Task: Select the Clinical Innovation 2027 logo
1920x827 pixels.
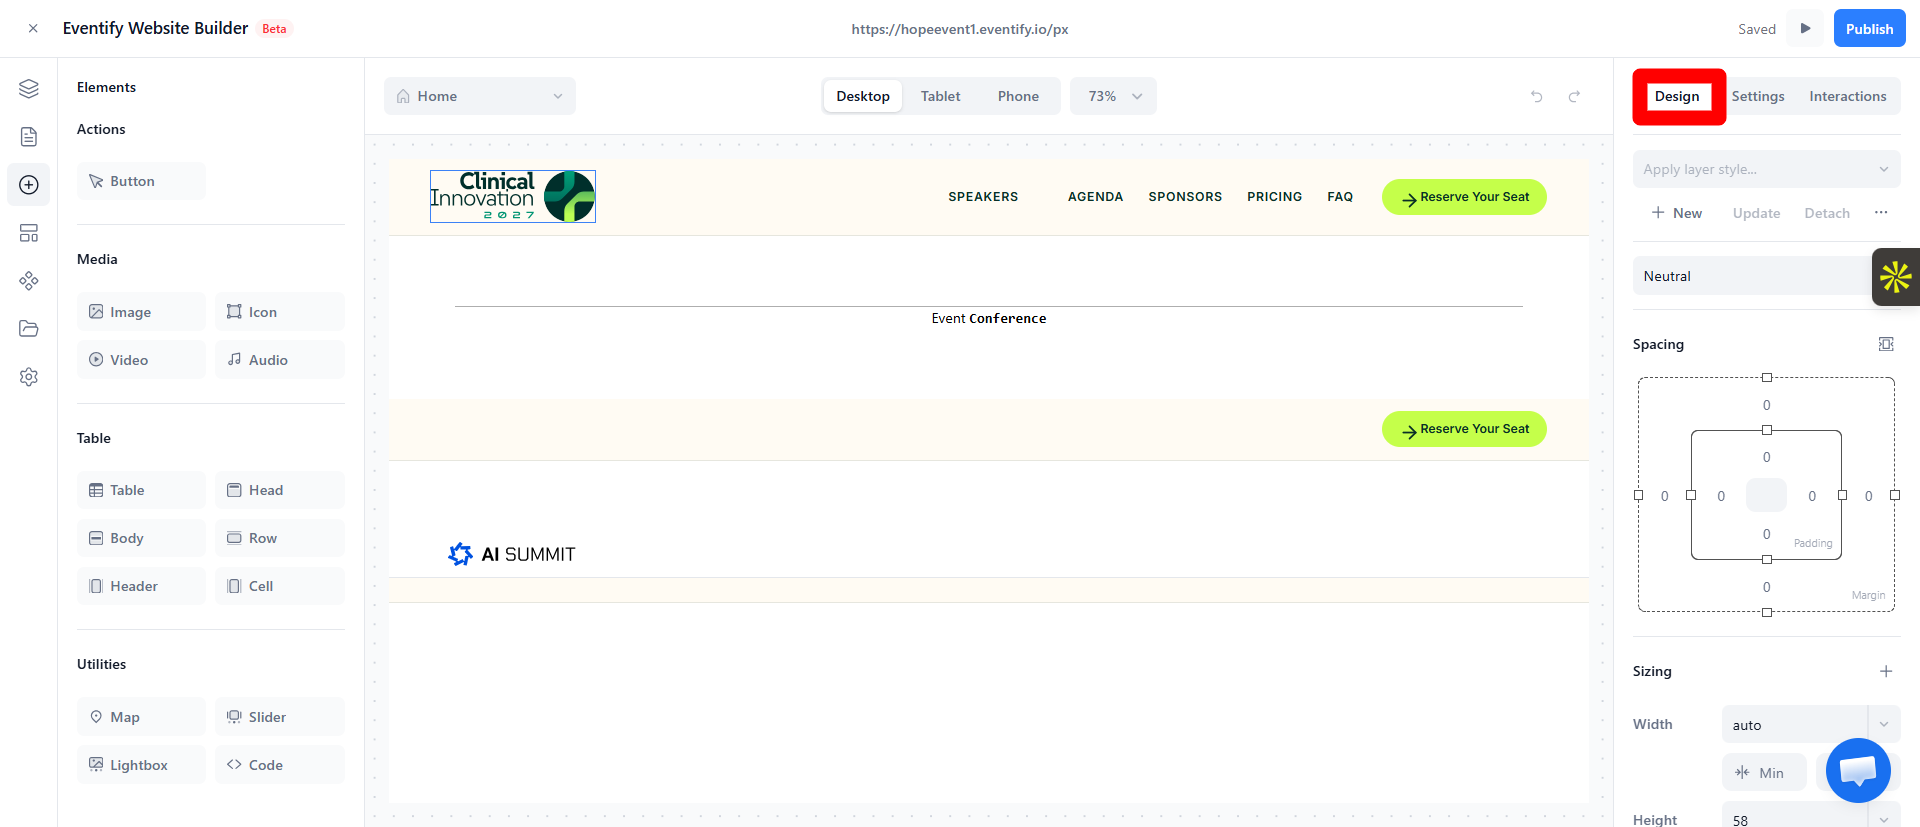Action: (513, 196)
